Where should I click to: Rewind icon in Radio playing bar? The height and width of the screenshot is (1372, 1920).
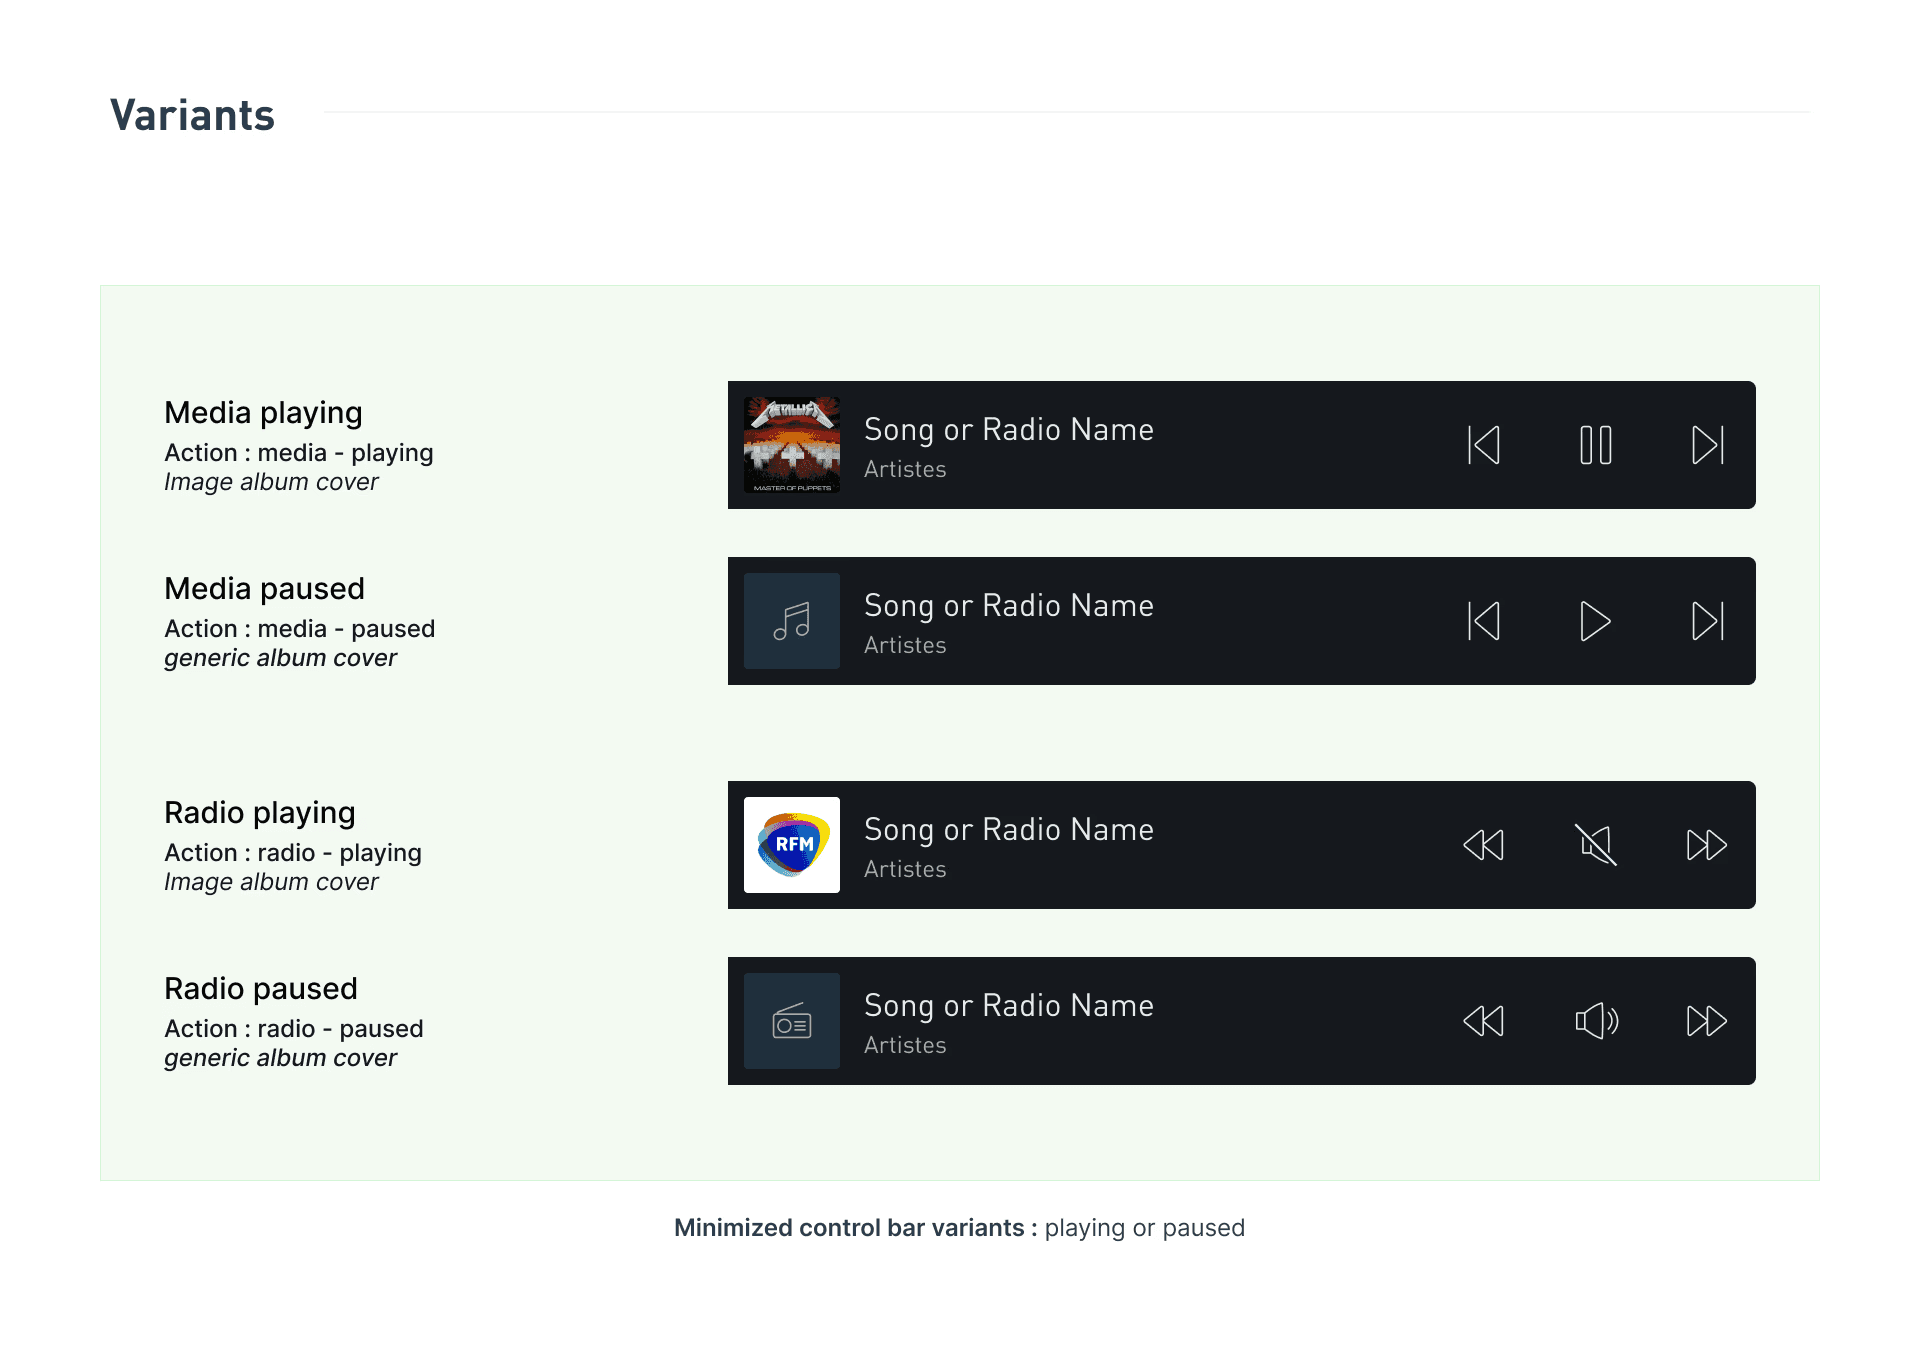pos(1484,845)
